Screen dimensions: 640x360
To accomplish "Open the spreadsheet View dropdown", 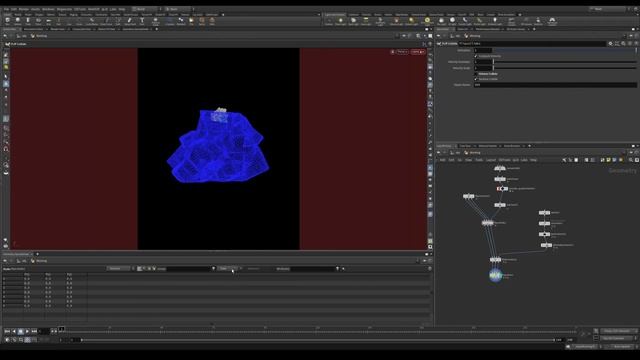I will pos(228,269).
